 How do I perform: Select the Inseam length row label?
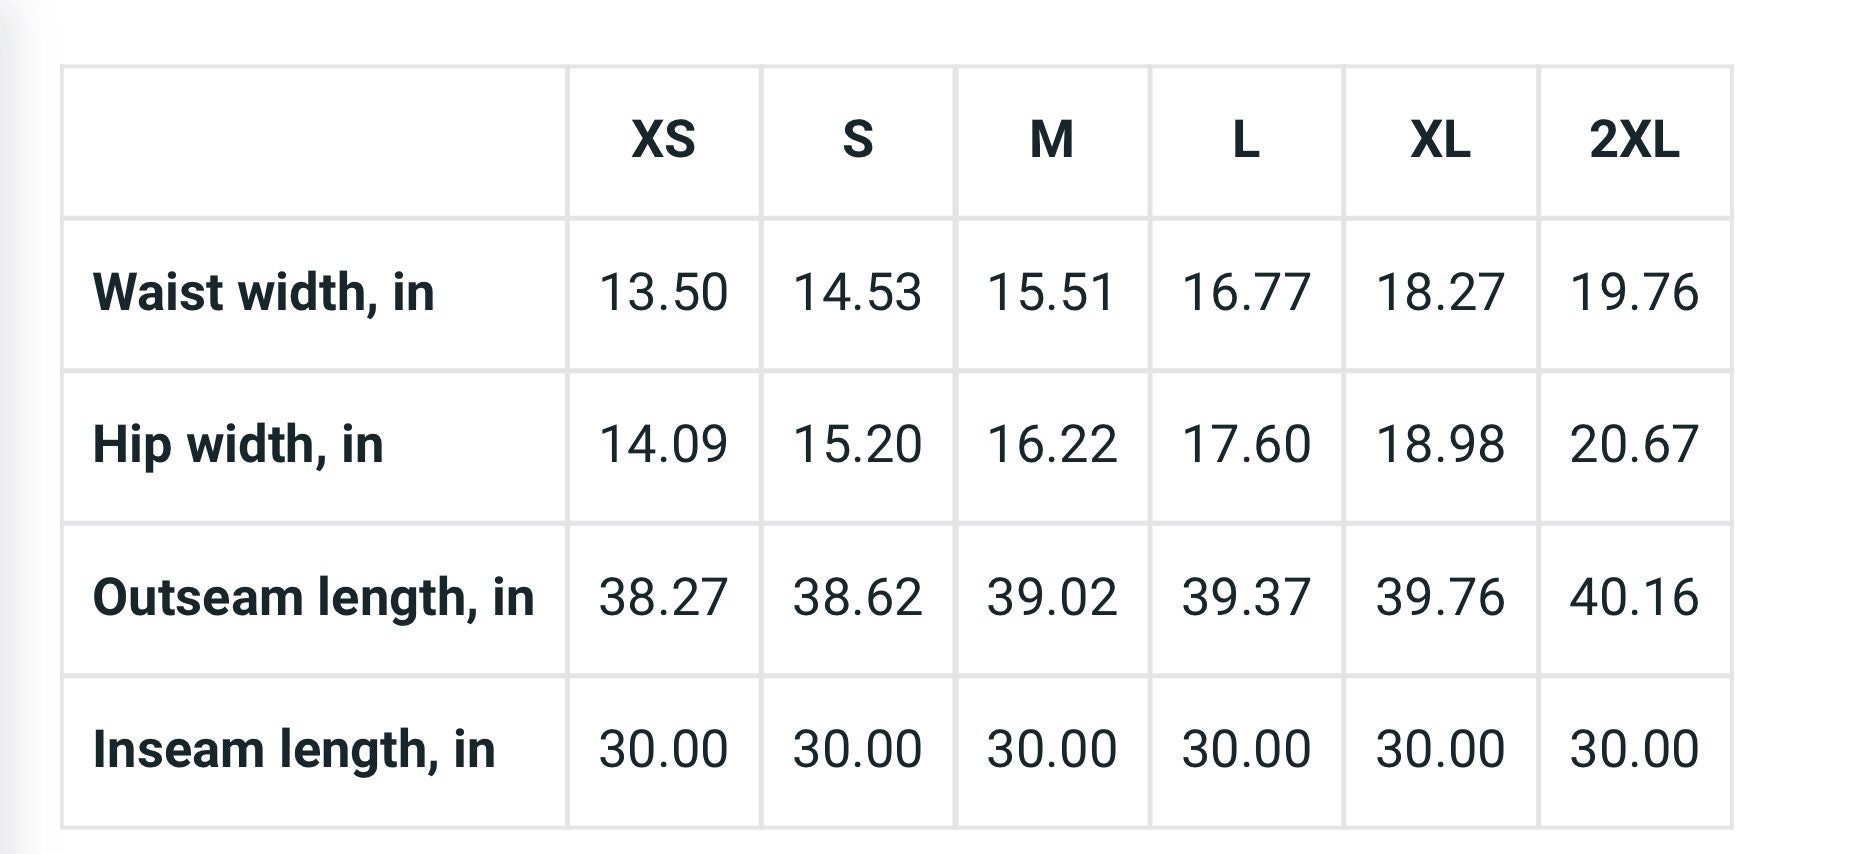[x=294, y=750]
